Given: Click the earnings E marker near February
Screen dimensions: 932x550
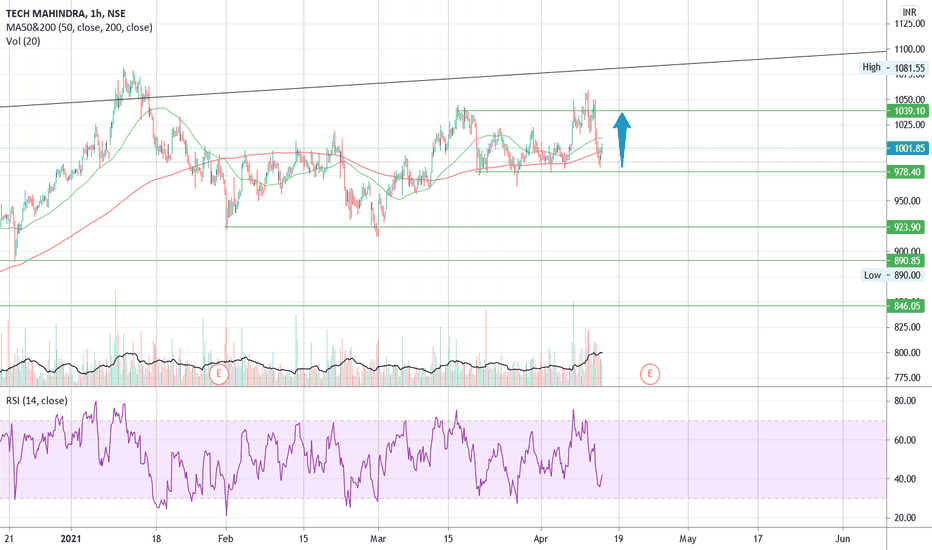Looking at the screenshot, I should 219,374.
